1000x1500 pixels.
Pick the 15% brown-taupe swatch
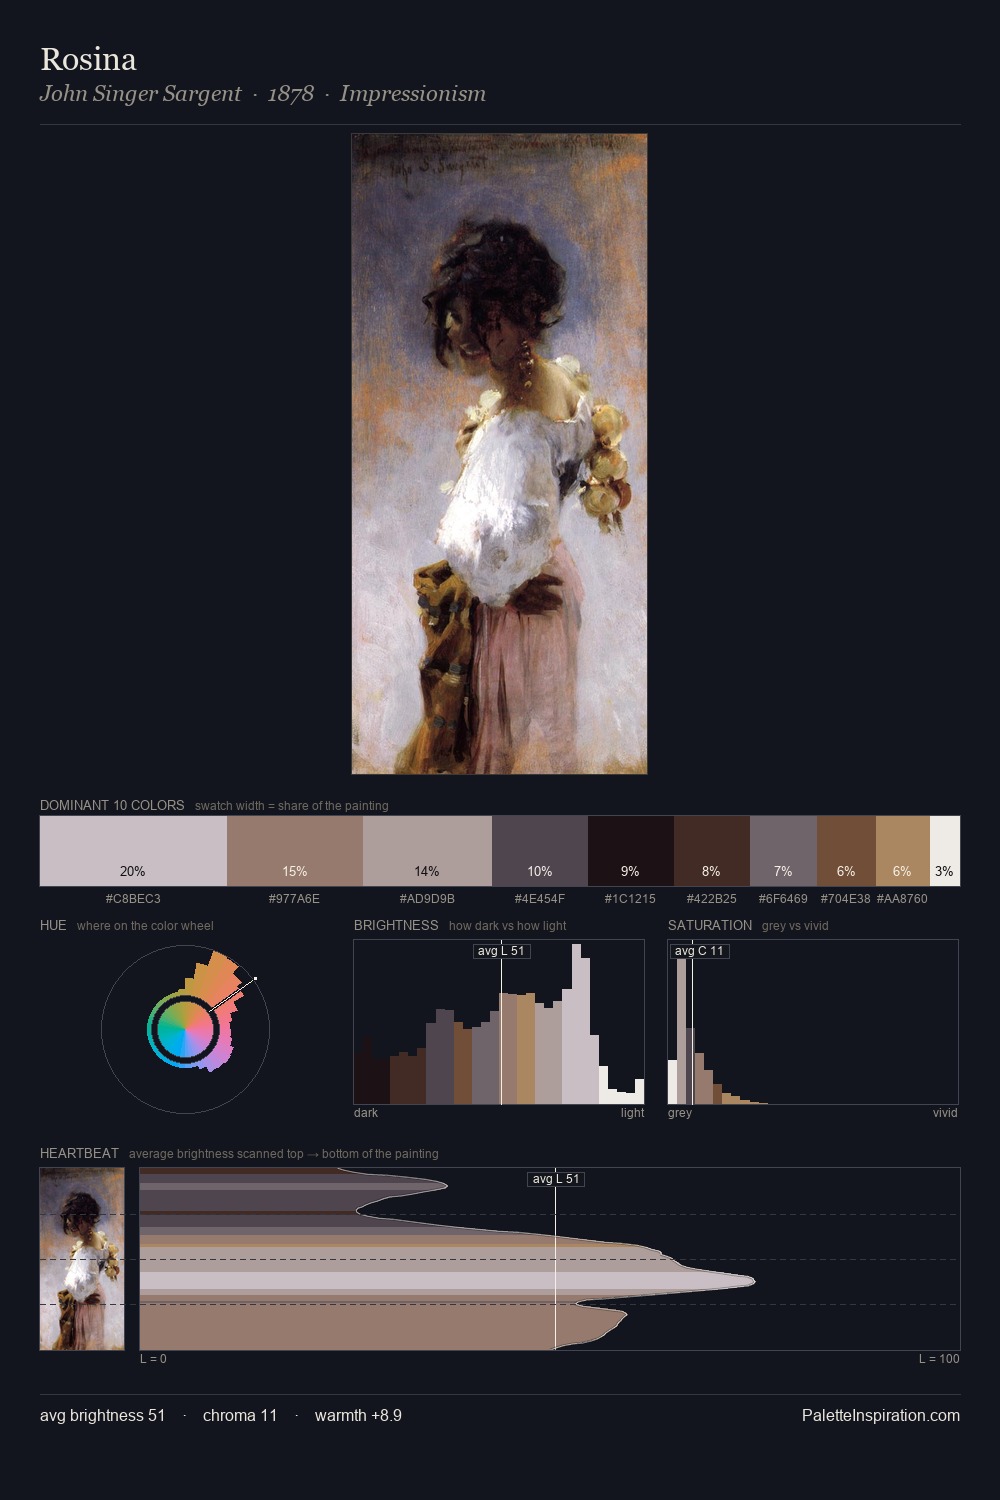tap(295, 851)
